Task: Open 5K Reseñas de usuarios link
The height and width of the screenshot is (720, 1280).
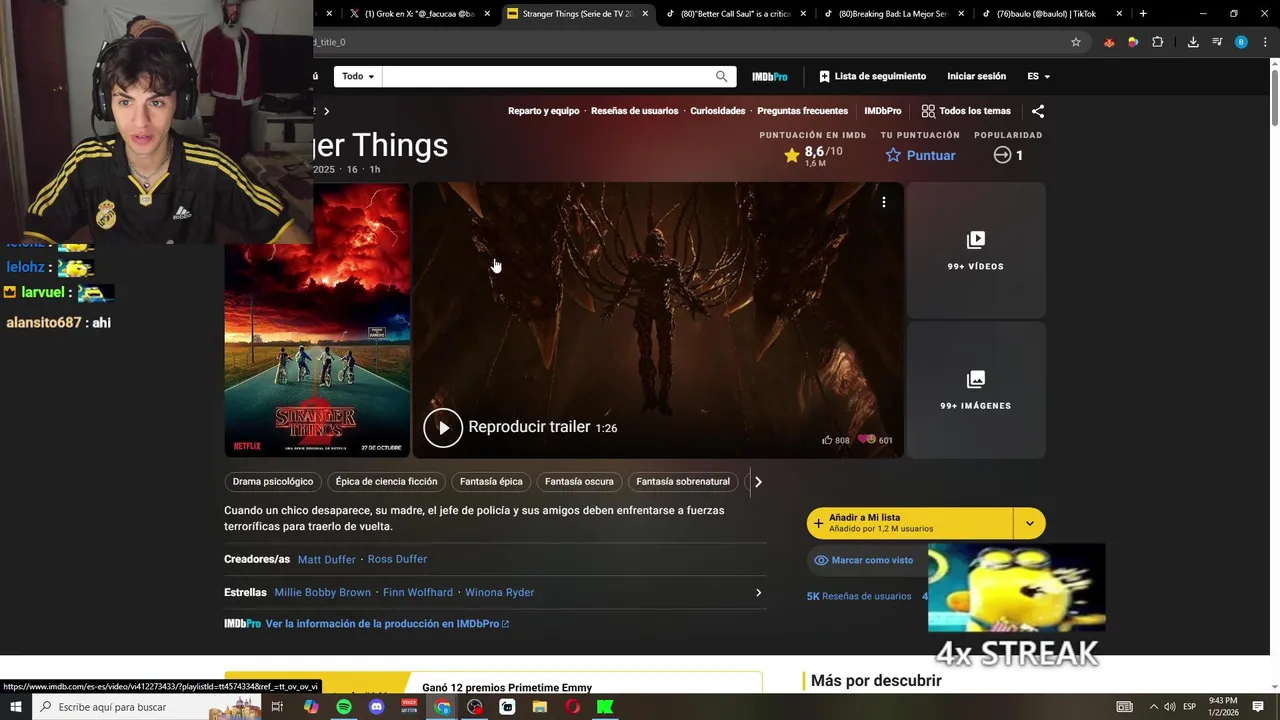Action: pyautogui.click(x=859, y=596)
